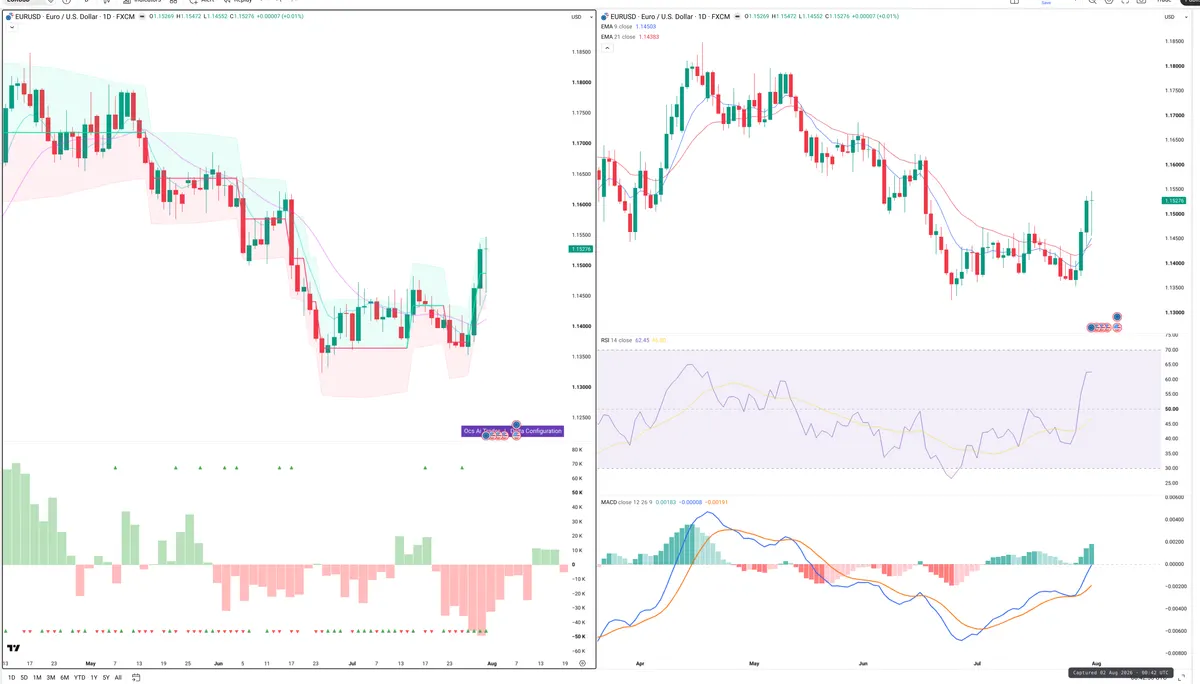Select the 6M time range
The width and height of the screenshot is (1200, 684).
(65, 677)
